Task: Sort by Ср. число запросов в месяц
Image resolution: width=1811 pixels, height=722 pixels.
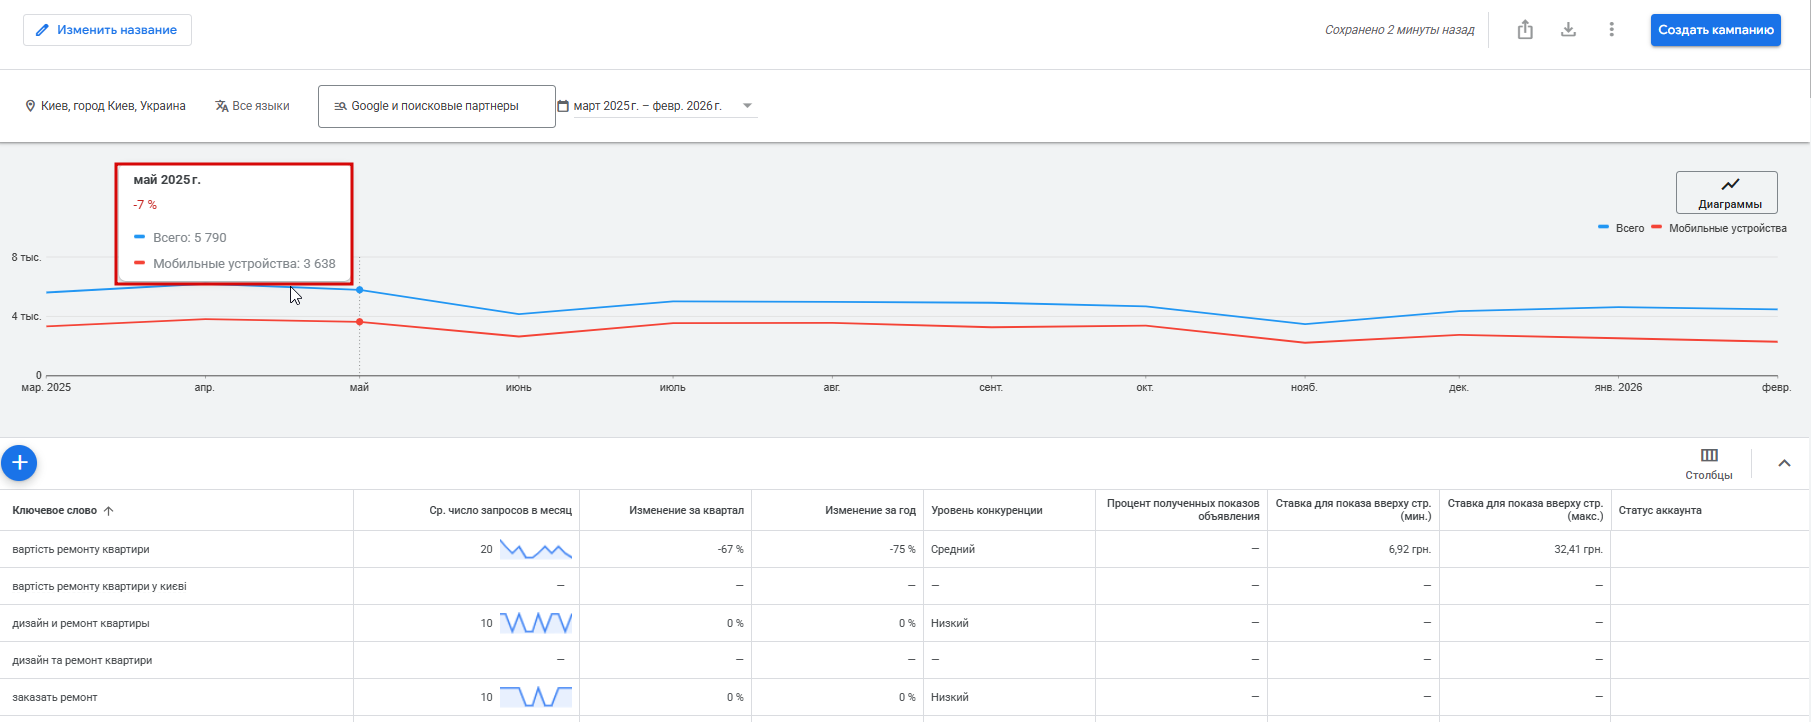Action: 500,510
